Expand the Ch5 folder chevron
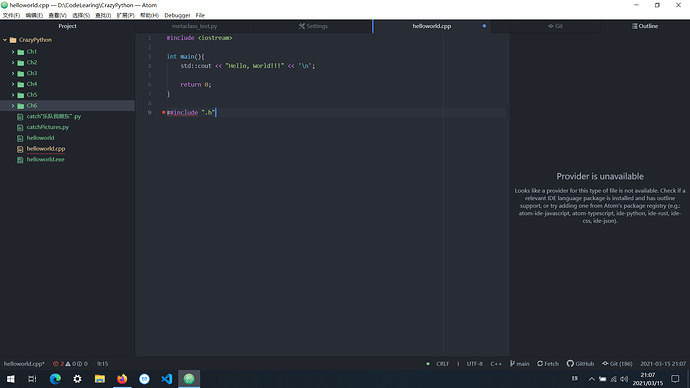The image size is (690, 388). [13, 95]
